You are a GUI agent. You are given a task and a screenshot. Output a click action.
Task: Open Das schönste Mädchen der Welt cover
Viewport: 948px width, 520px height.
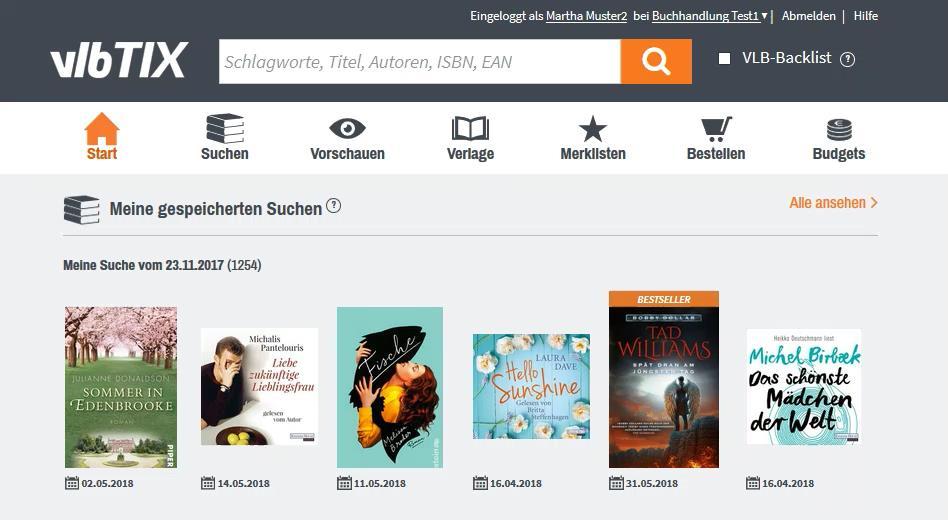pyautogui.click(x=804, y=386)
